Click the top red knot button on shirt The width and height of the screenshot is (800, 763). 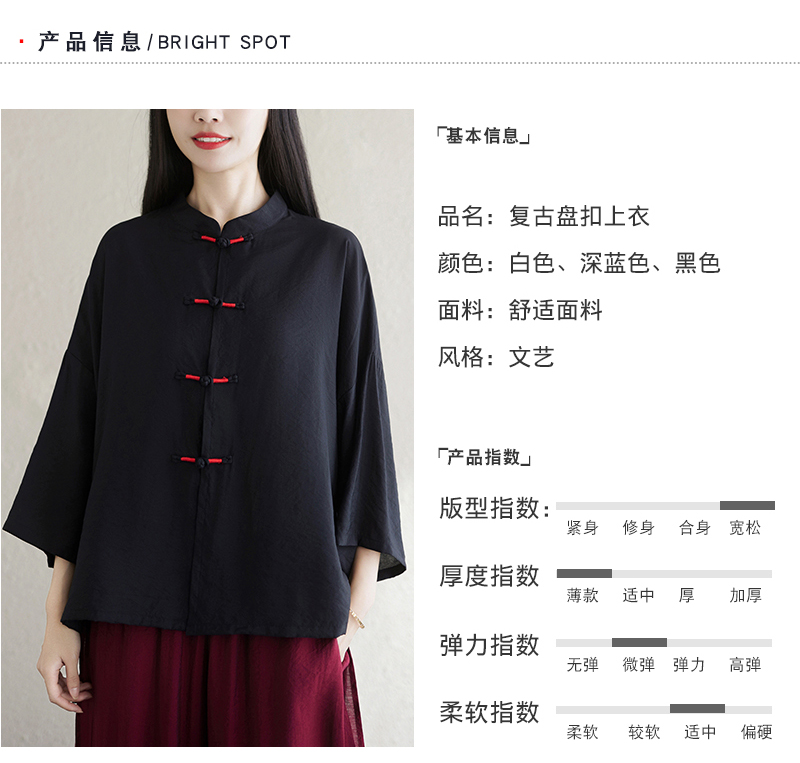[223, 240]
